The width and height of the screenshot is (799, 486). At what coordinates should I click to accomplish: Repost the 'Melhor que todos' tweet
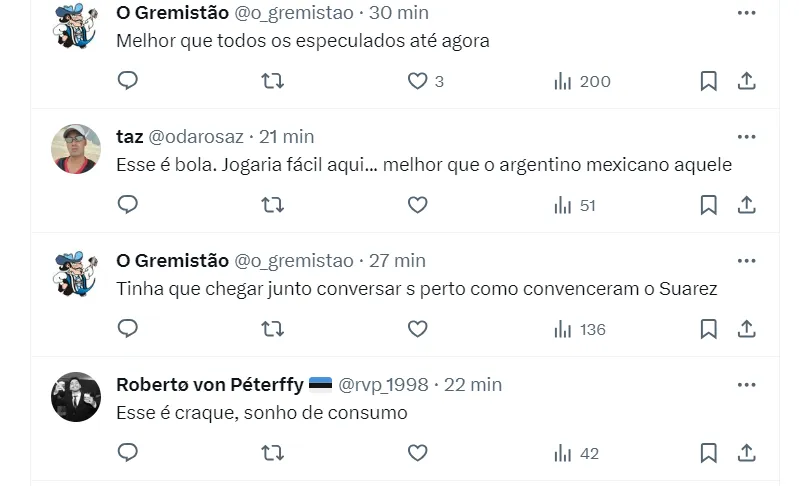(272, 81)
